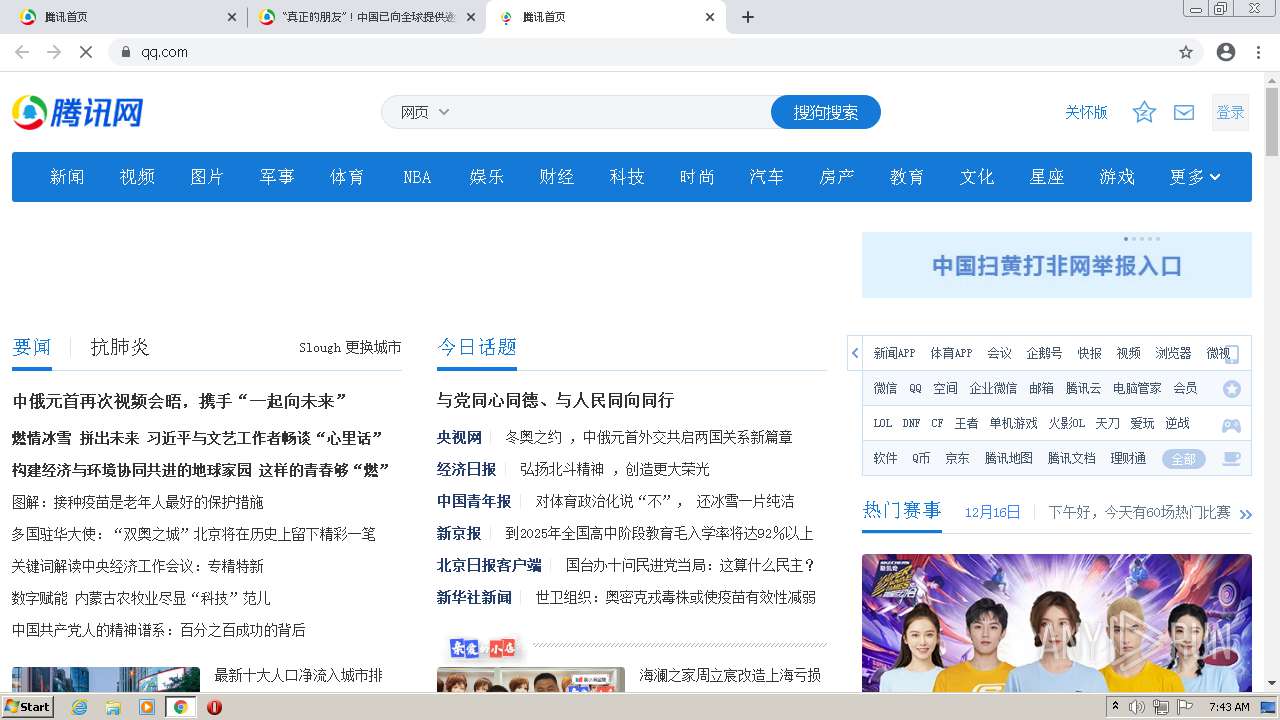Click the previous arrow of services panel
The width and height of the screenshot is (1280, 720).
click(855, 353)
